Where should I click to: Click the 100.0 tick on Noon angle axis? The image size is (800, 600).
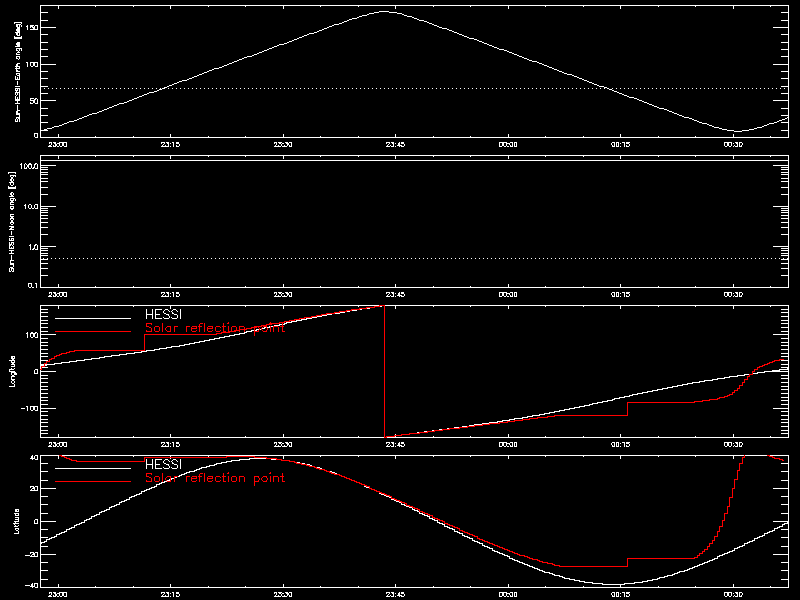click(29, 166)
